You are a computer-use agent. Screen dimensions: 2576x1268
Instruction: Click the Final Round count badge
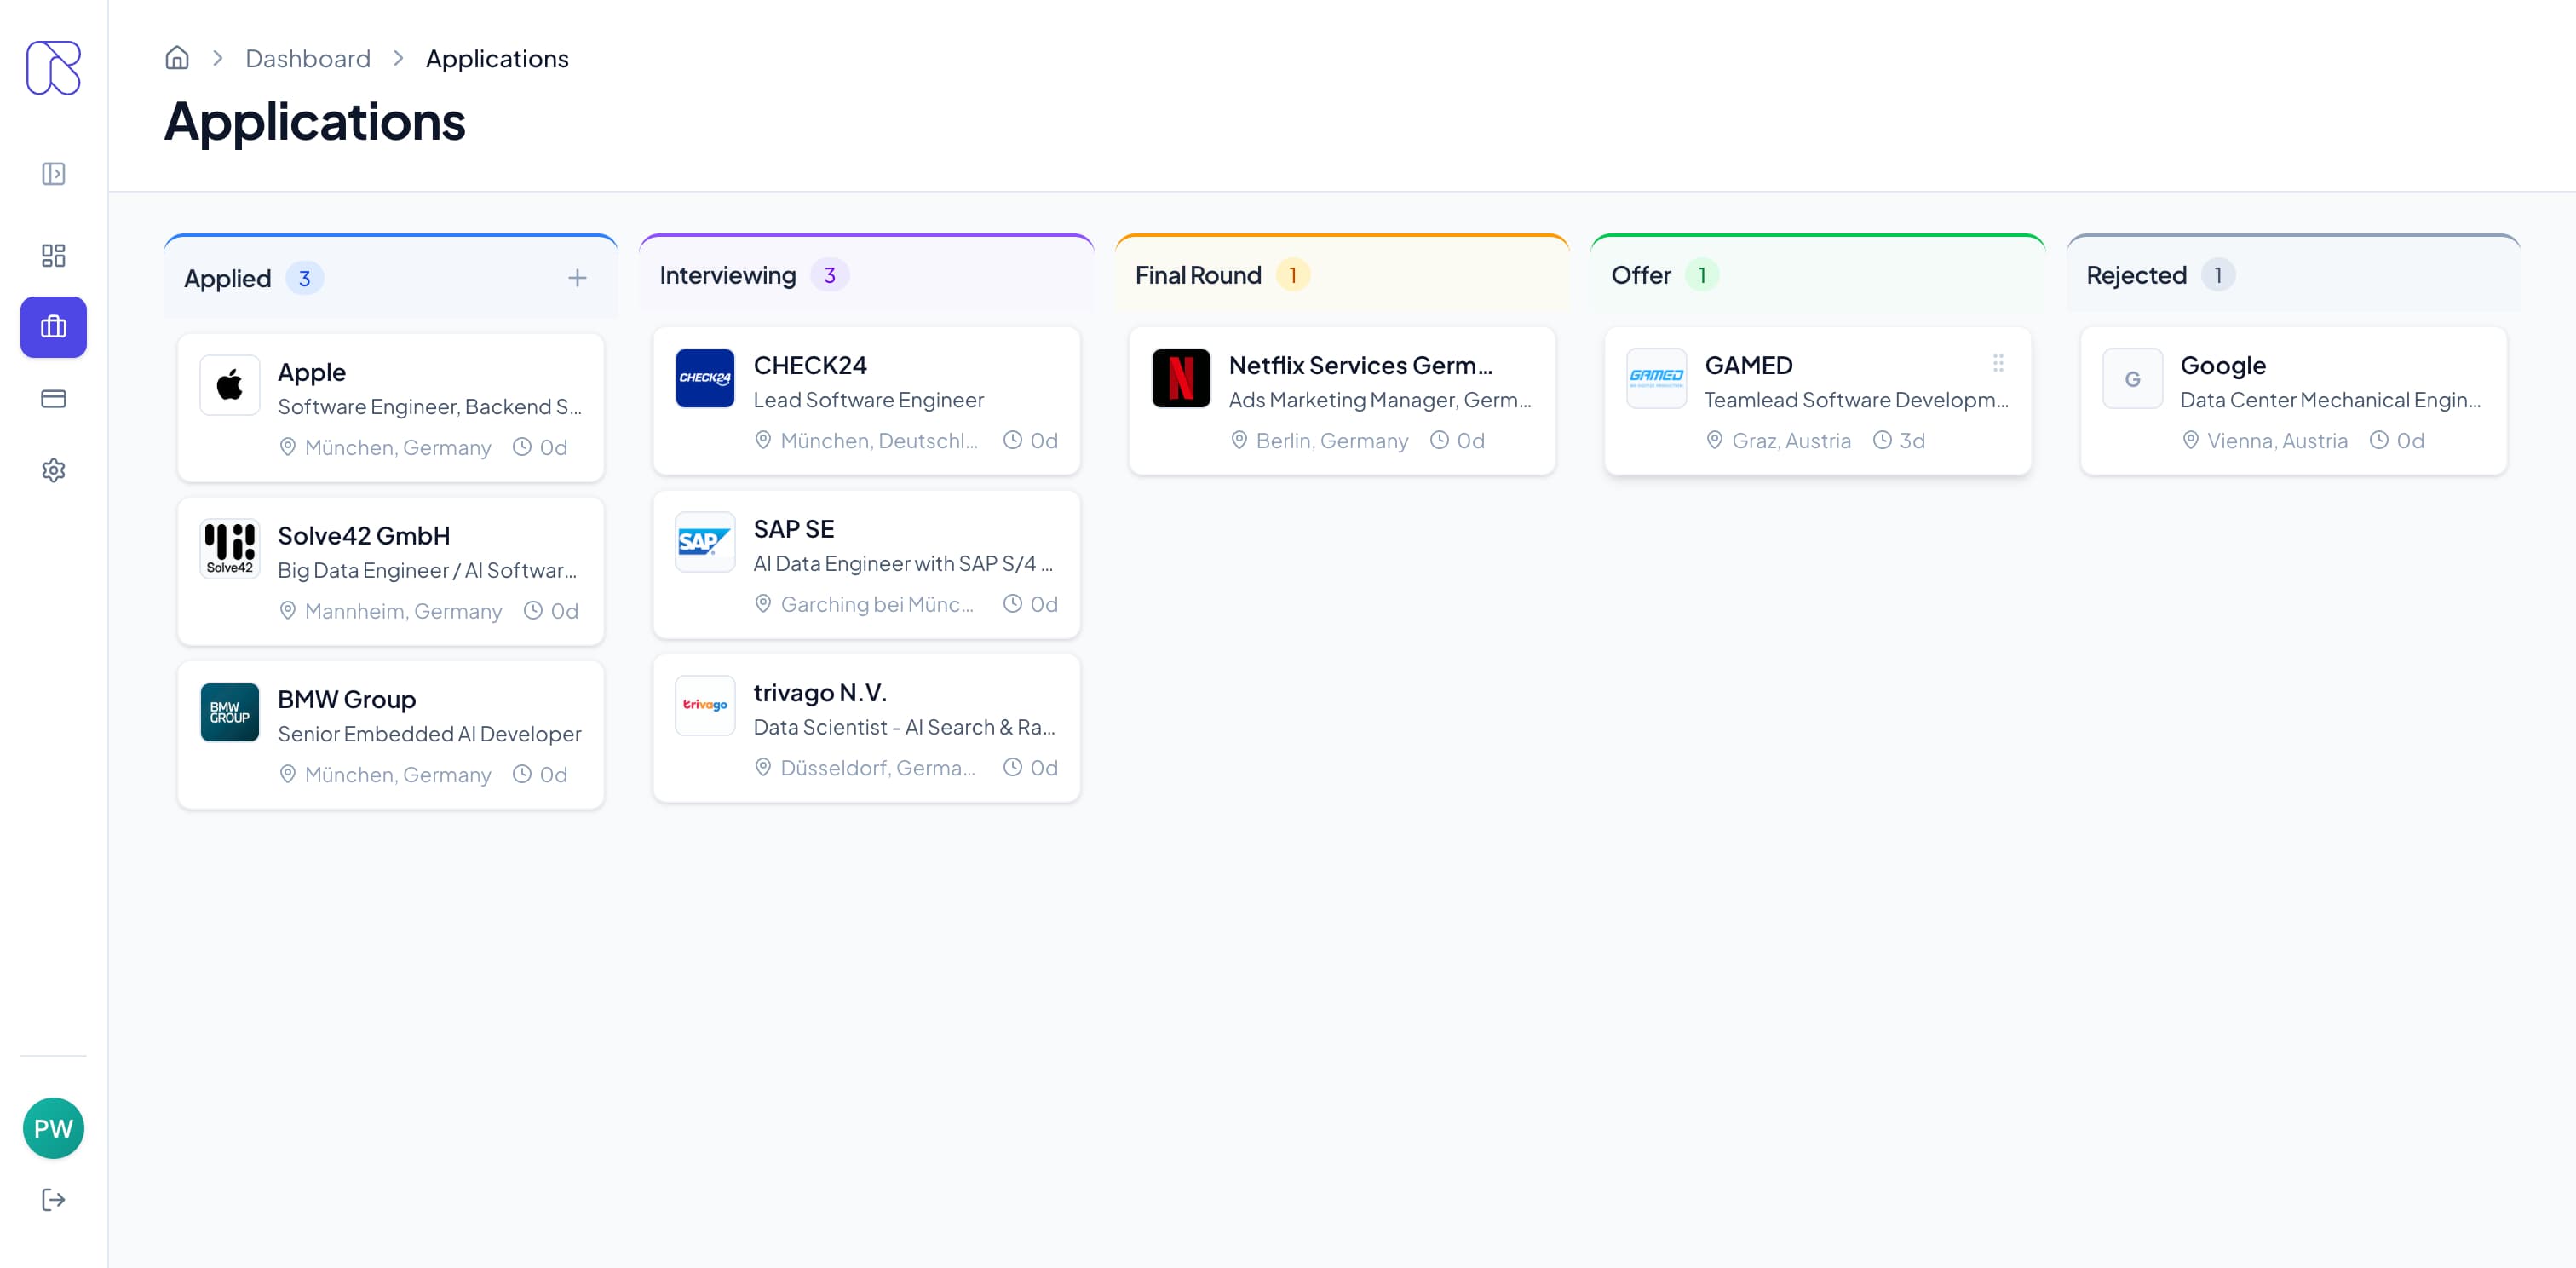tap(1292, 274)
